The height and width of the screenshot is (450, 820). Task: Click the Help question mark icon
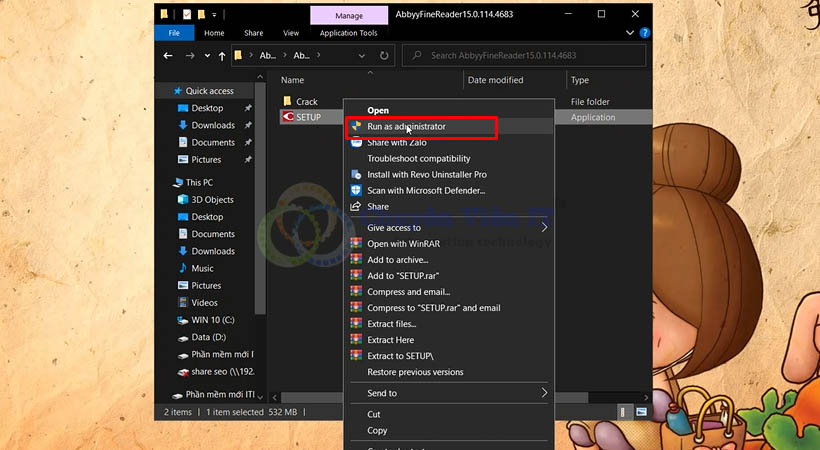(645, 32)
